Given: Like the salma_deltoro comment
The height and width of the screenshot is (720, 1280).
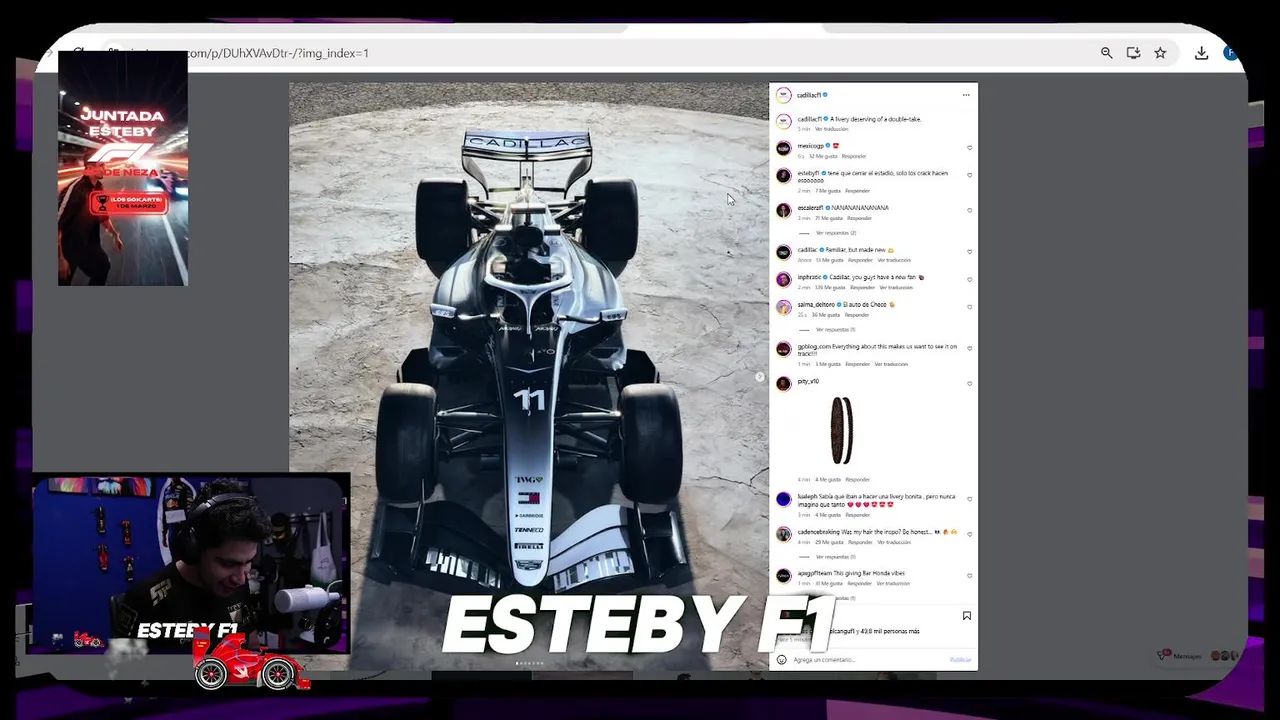Looking at the screenshot, I should tap(969, 307).
